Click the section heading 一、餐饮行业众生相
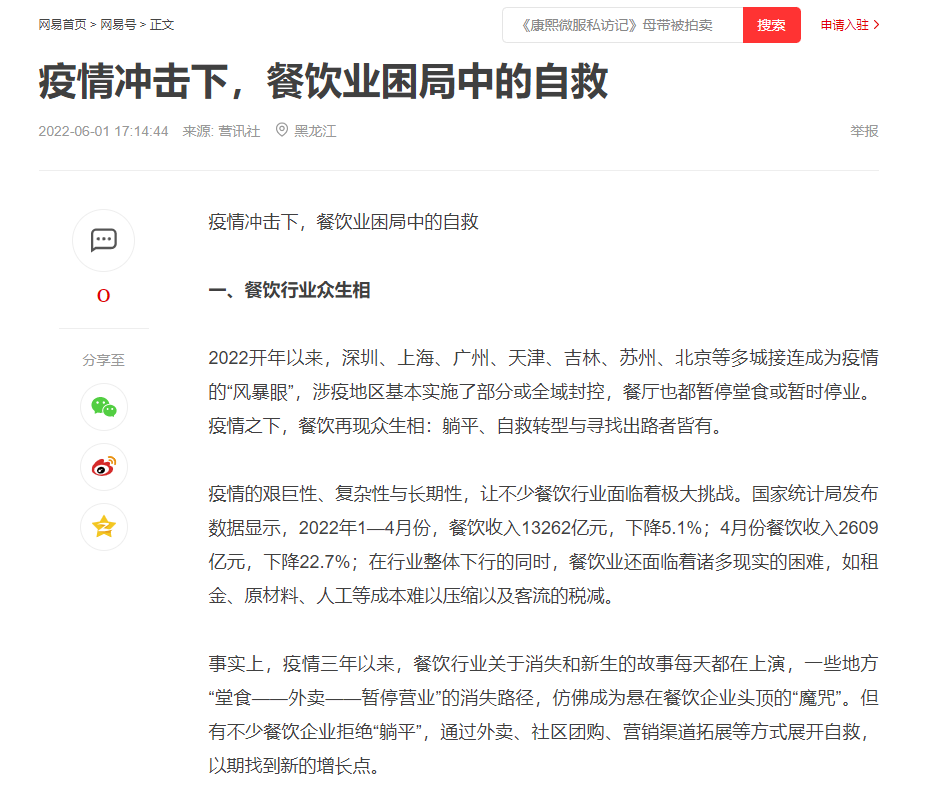The width and height of the screenshot is (933, 786). [289, 290]
